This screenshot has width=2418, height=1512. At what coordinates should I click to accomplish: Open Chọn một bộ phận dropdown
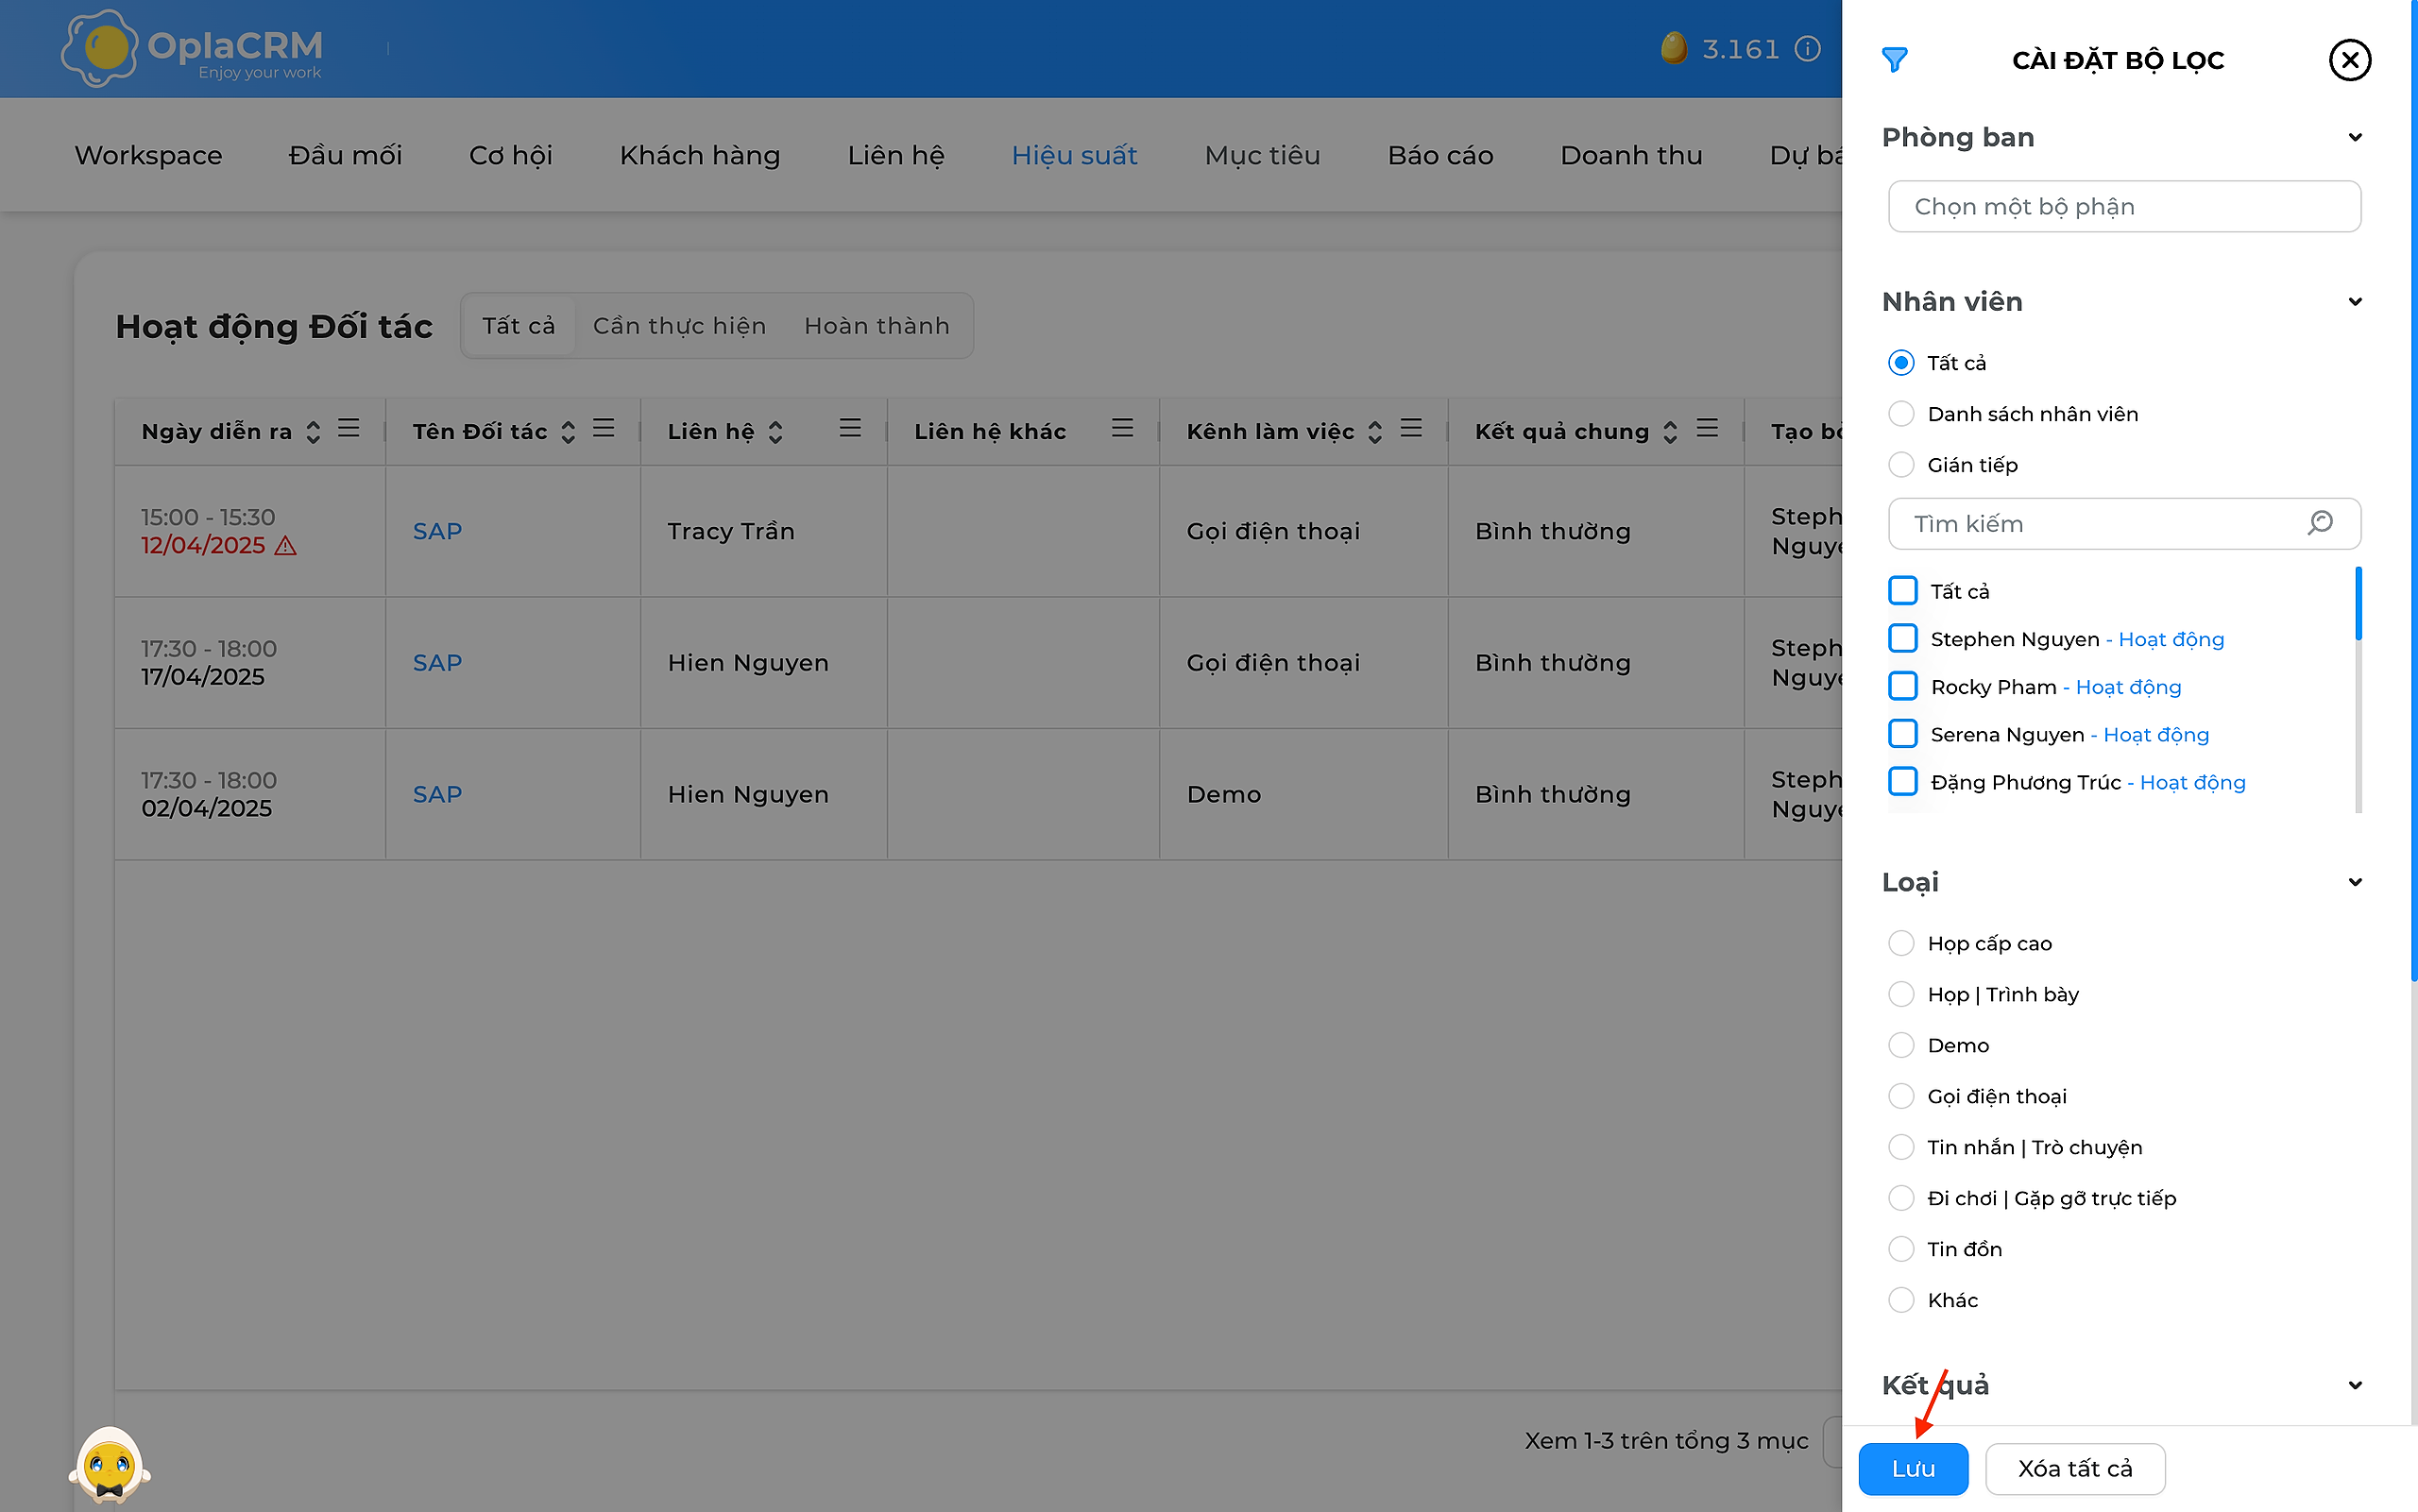click(2124, 207)
